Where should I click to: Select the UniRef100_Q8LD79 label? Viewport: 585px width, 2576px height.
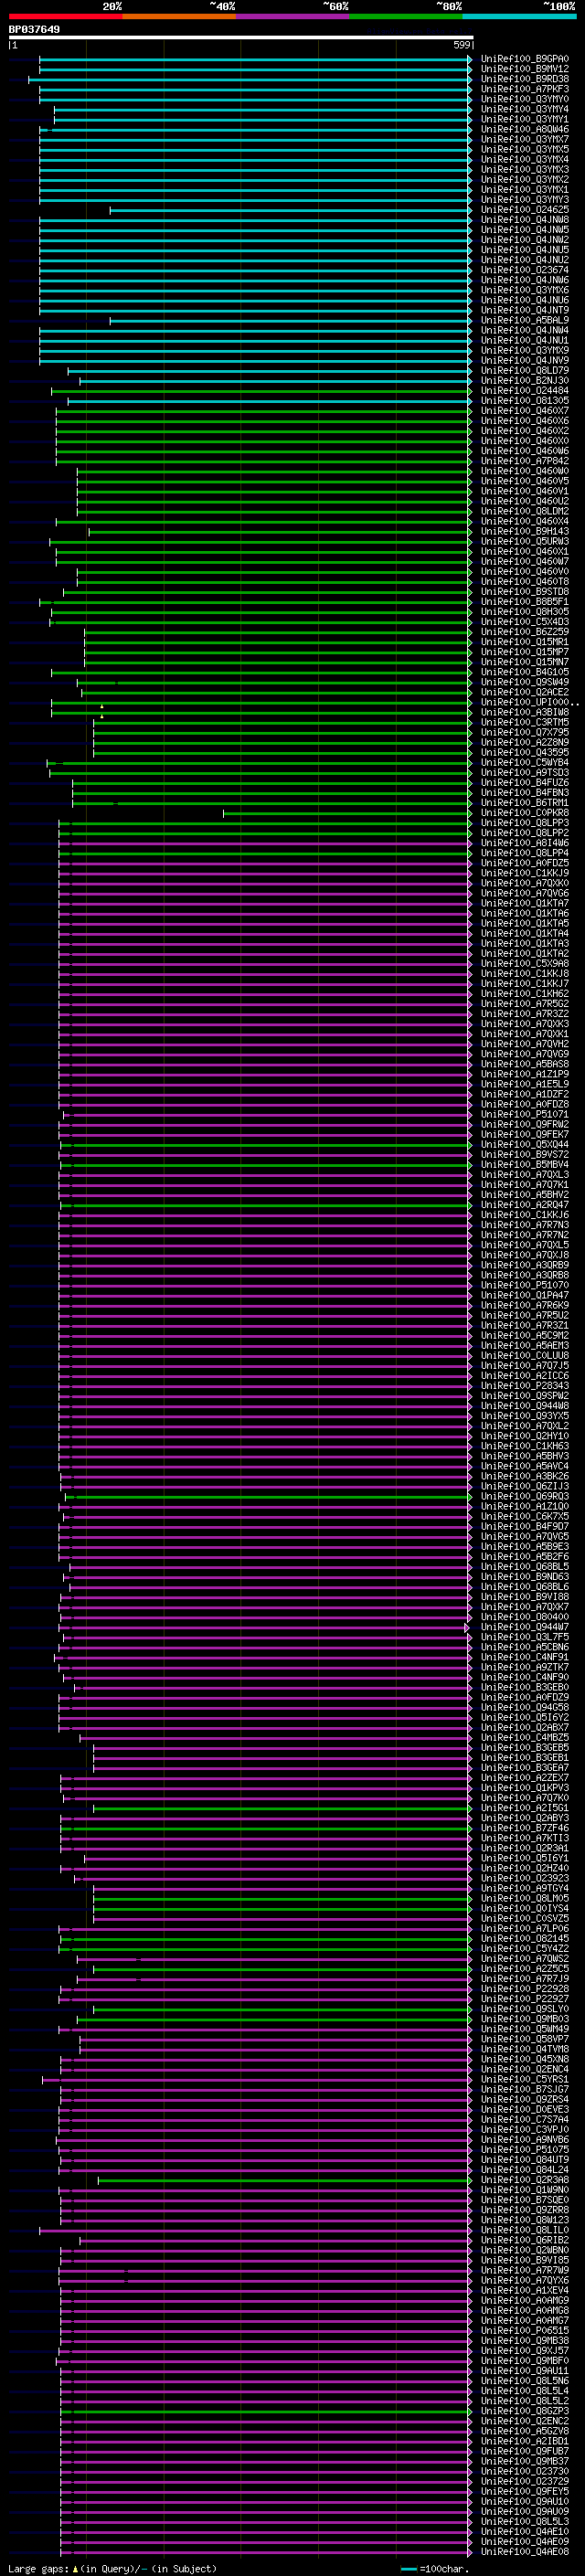525,371
